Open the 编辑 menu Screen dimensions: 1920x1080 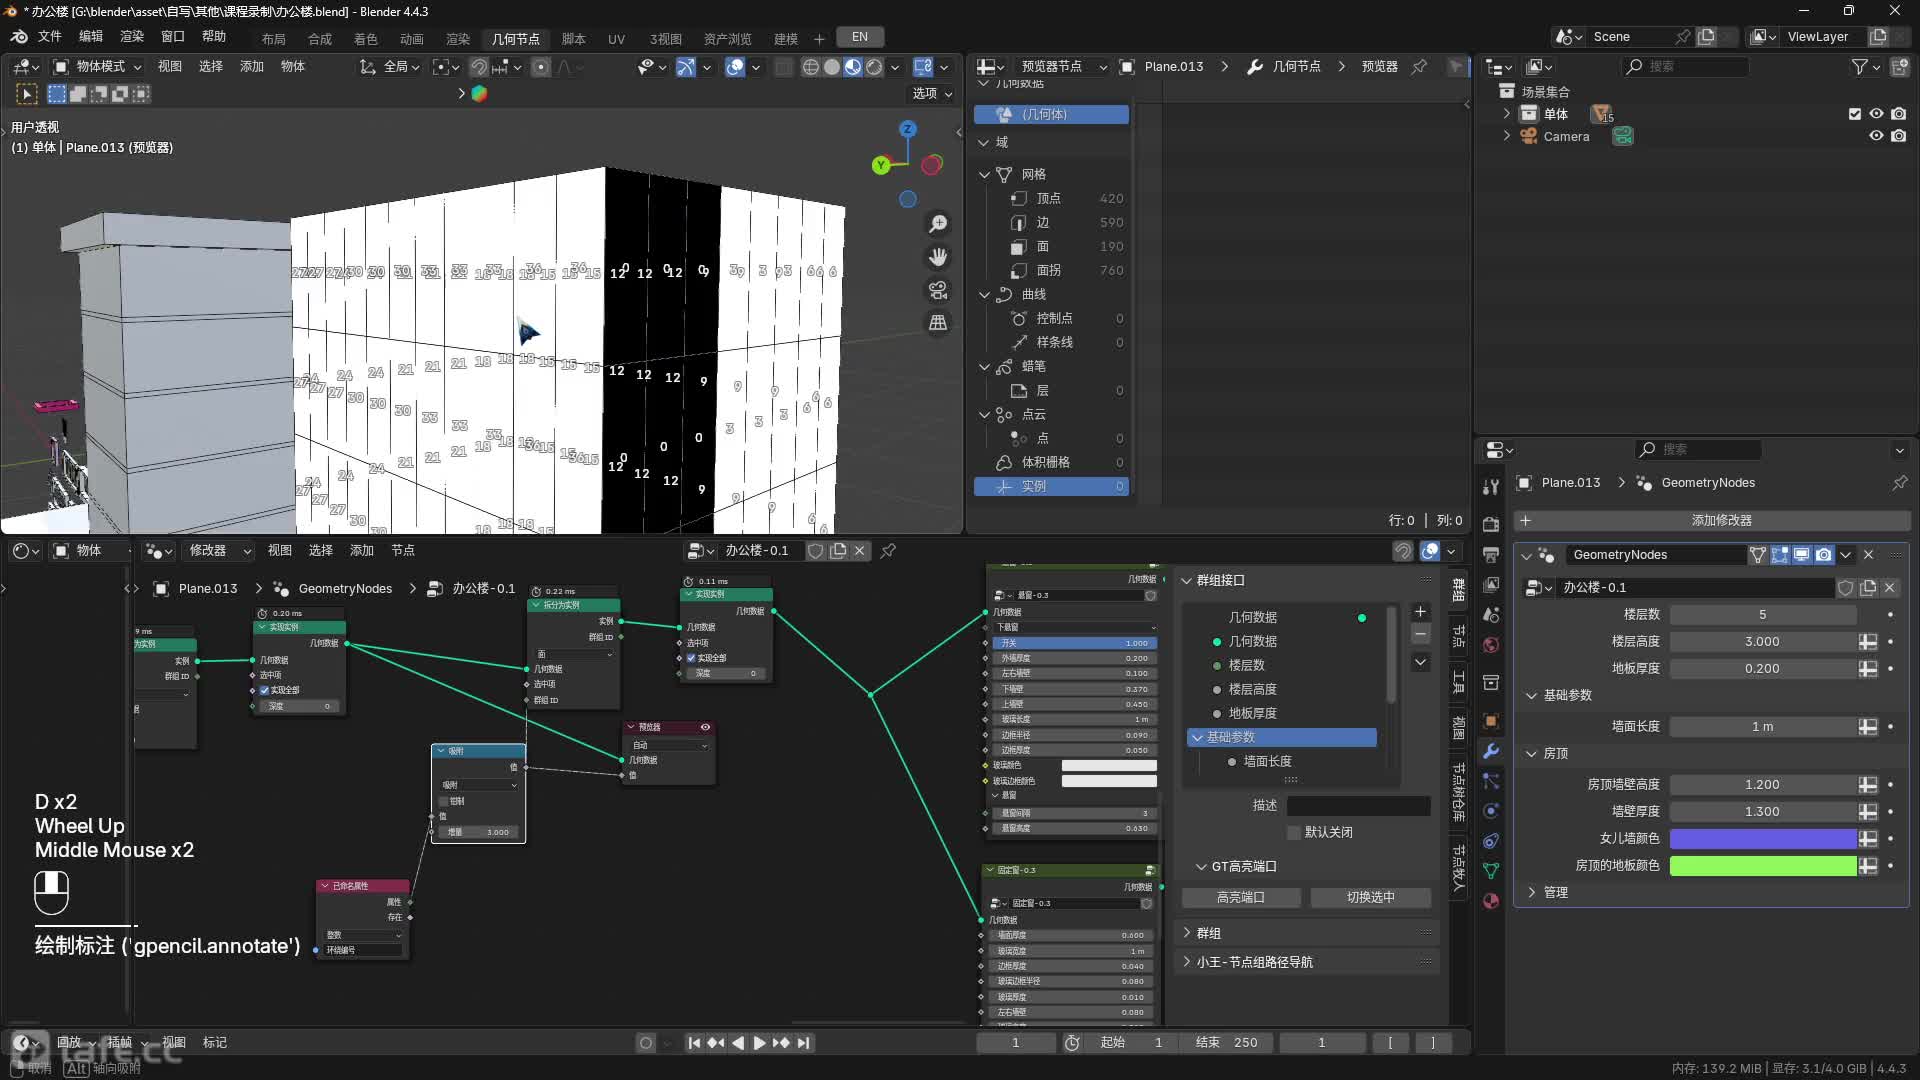[x=91, y=37]
